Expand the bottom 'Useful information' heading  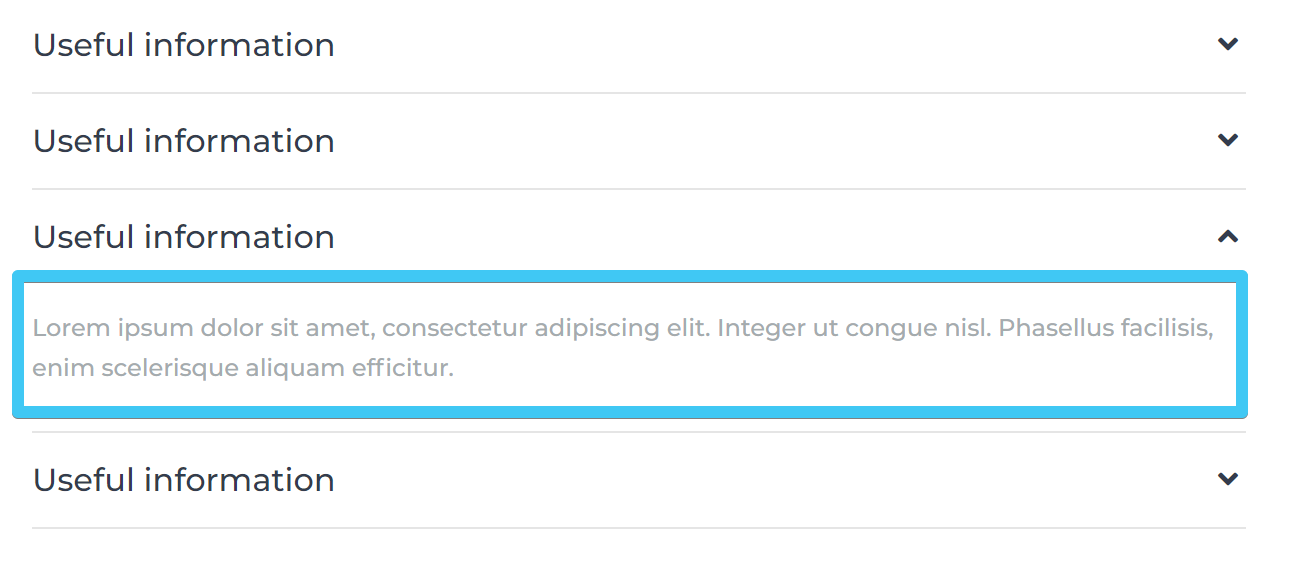(x=184, y=480)
